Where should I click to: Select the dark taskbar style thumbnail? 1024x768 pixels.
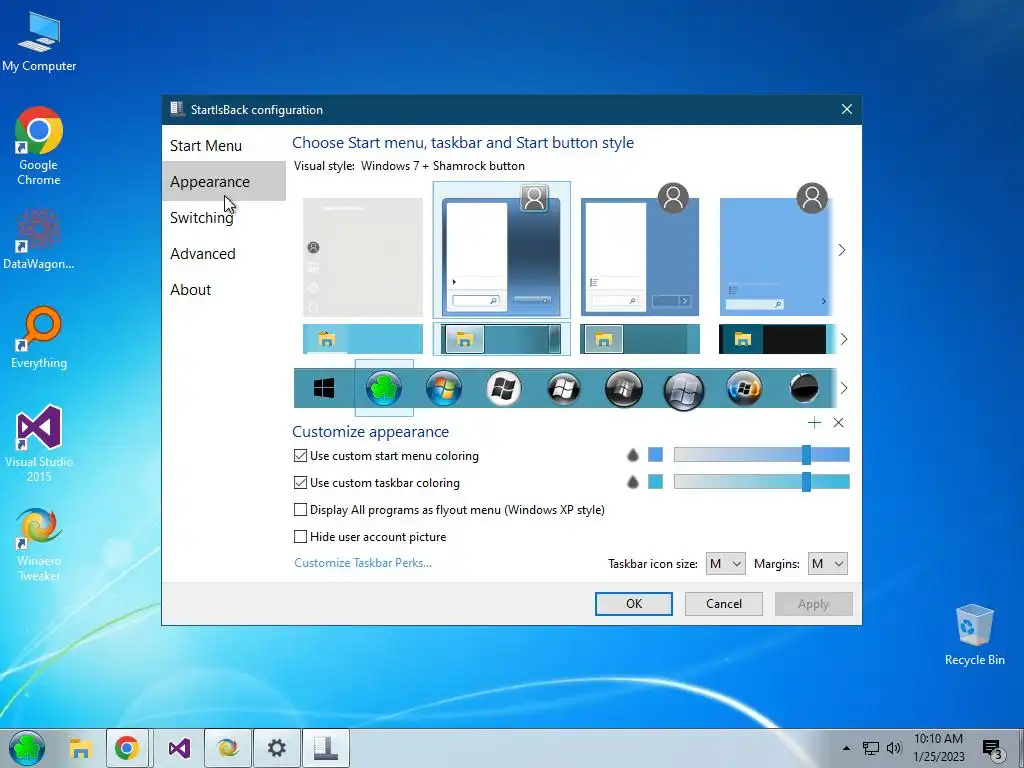[776, 340]
